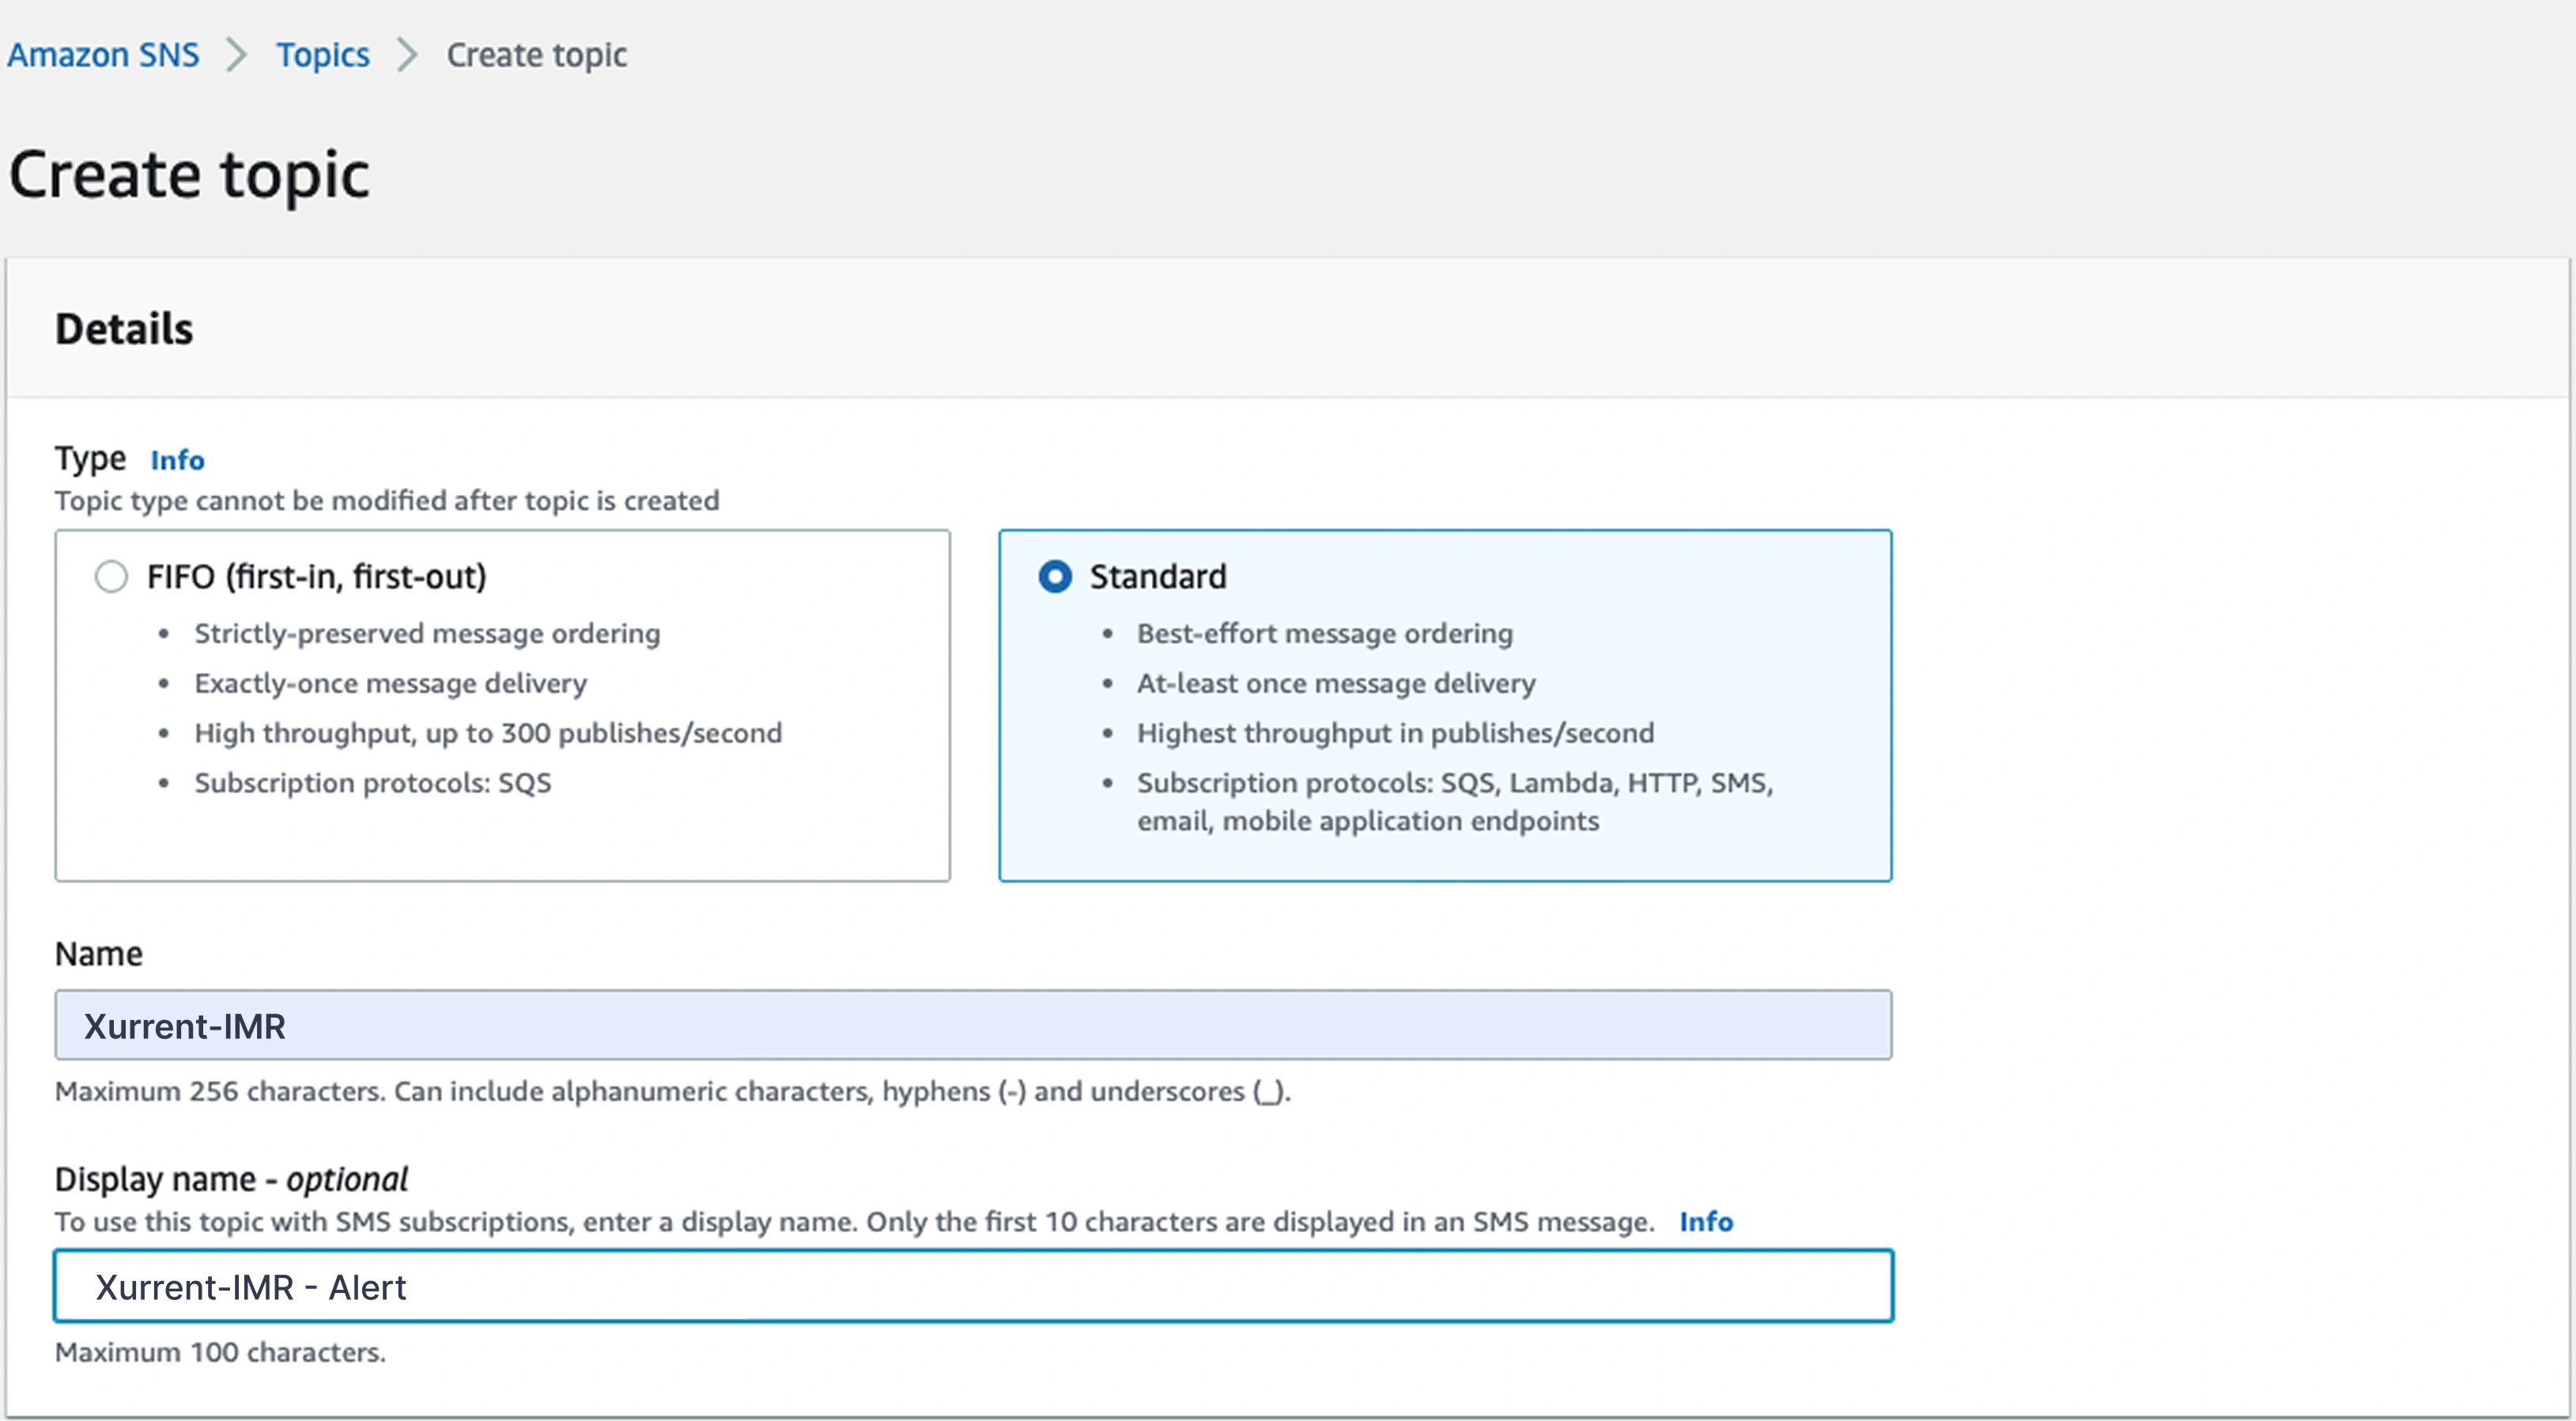Click the chevron after the Topics breadcrumb
2576x1421 pixels.
pos(407,55)
